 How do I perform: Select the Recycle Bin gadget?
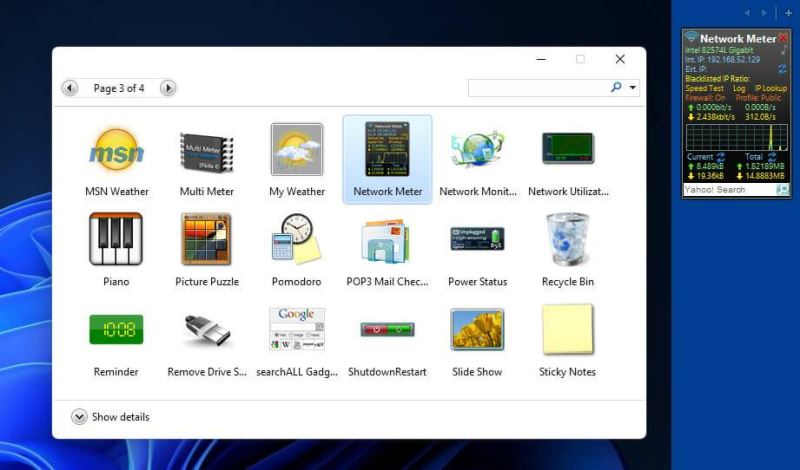coord(567,241)
